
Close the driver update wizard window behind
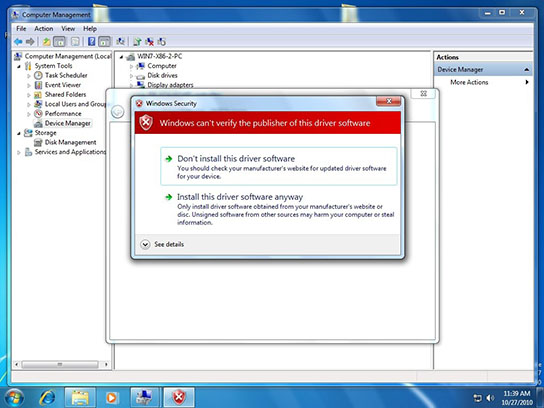coord(423,94)
